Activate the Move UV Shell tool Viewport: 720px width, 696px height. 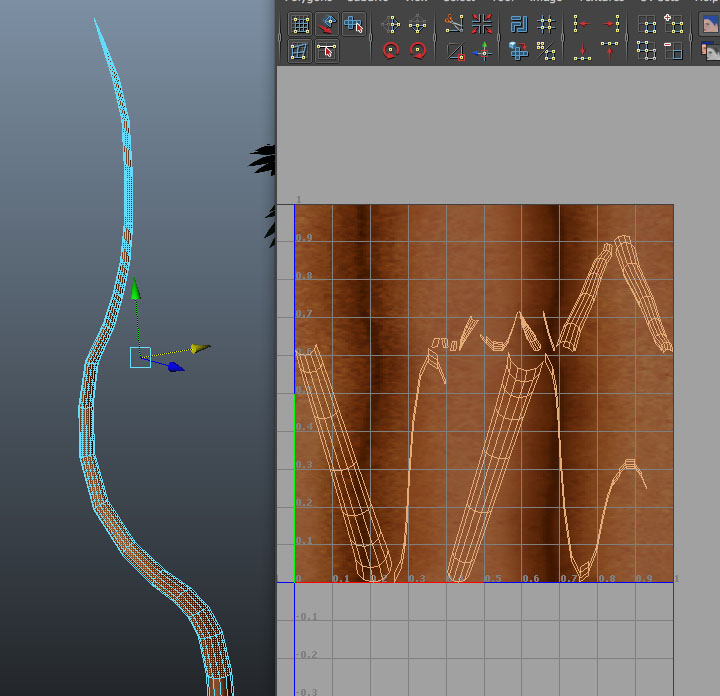coord(327,24)
